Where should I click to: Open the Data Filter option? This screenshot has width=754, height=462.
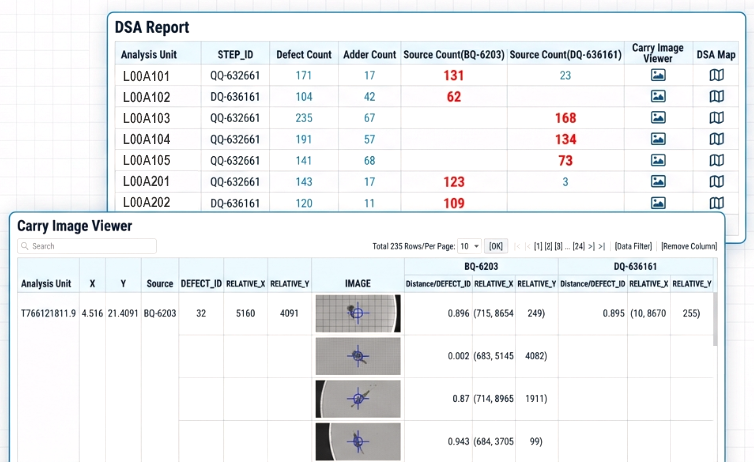click(633, 246)
